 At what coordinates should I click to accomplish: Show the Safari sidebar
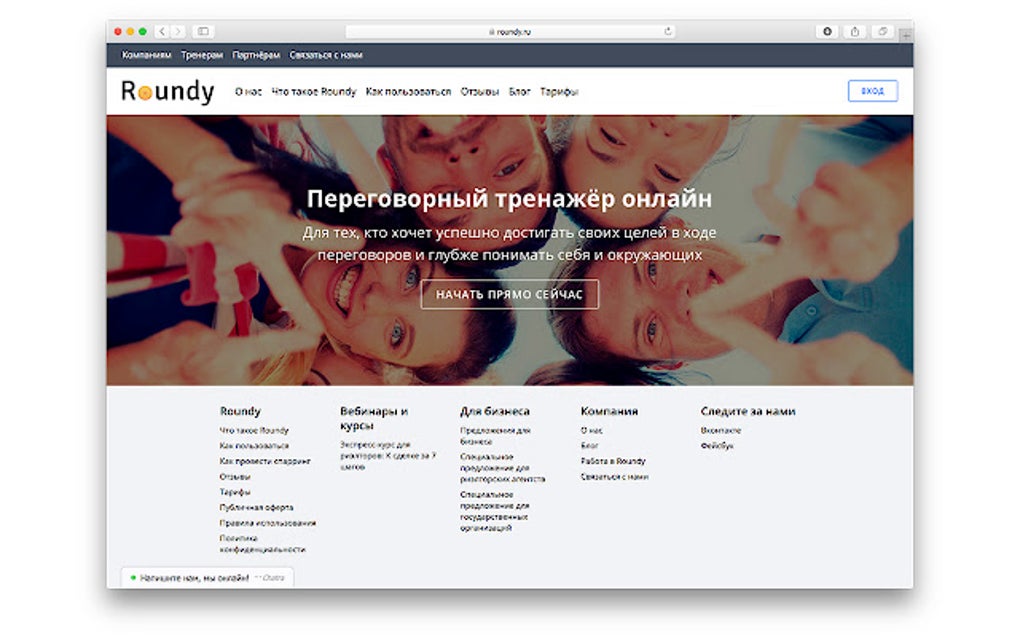(x=203, y=31)
